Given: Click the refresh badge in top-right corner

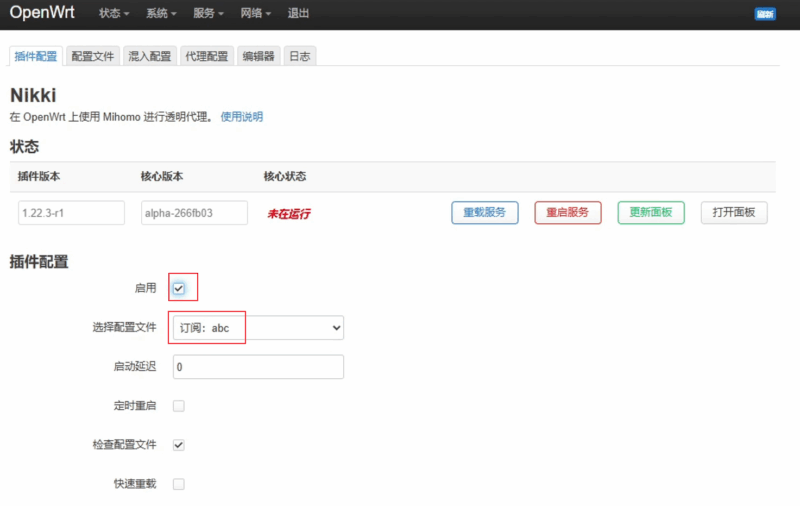Looking at the screenshot, I should 766,14.
